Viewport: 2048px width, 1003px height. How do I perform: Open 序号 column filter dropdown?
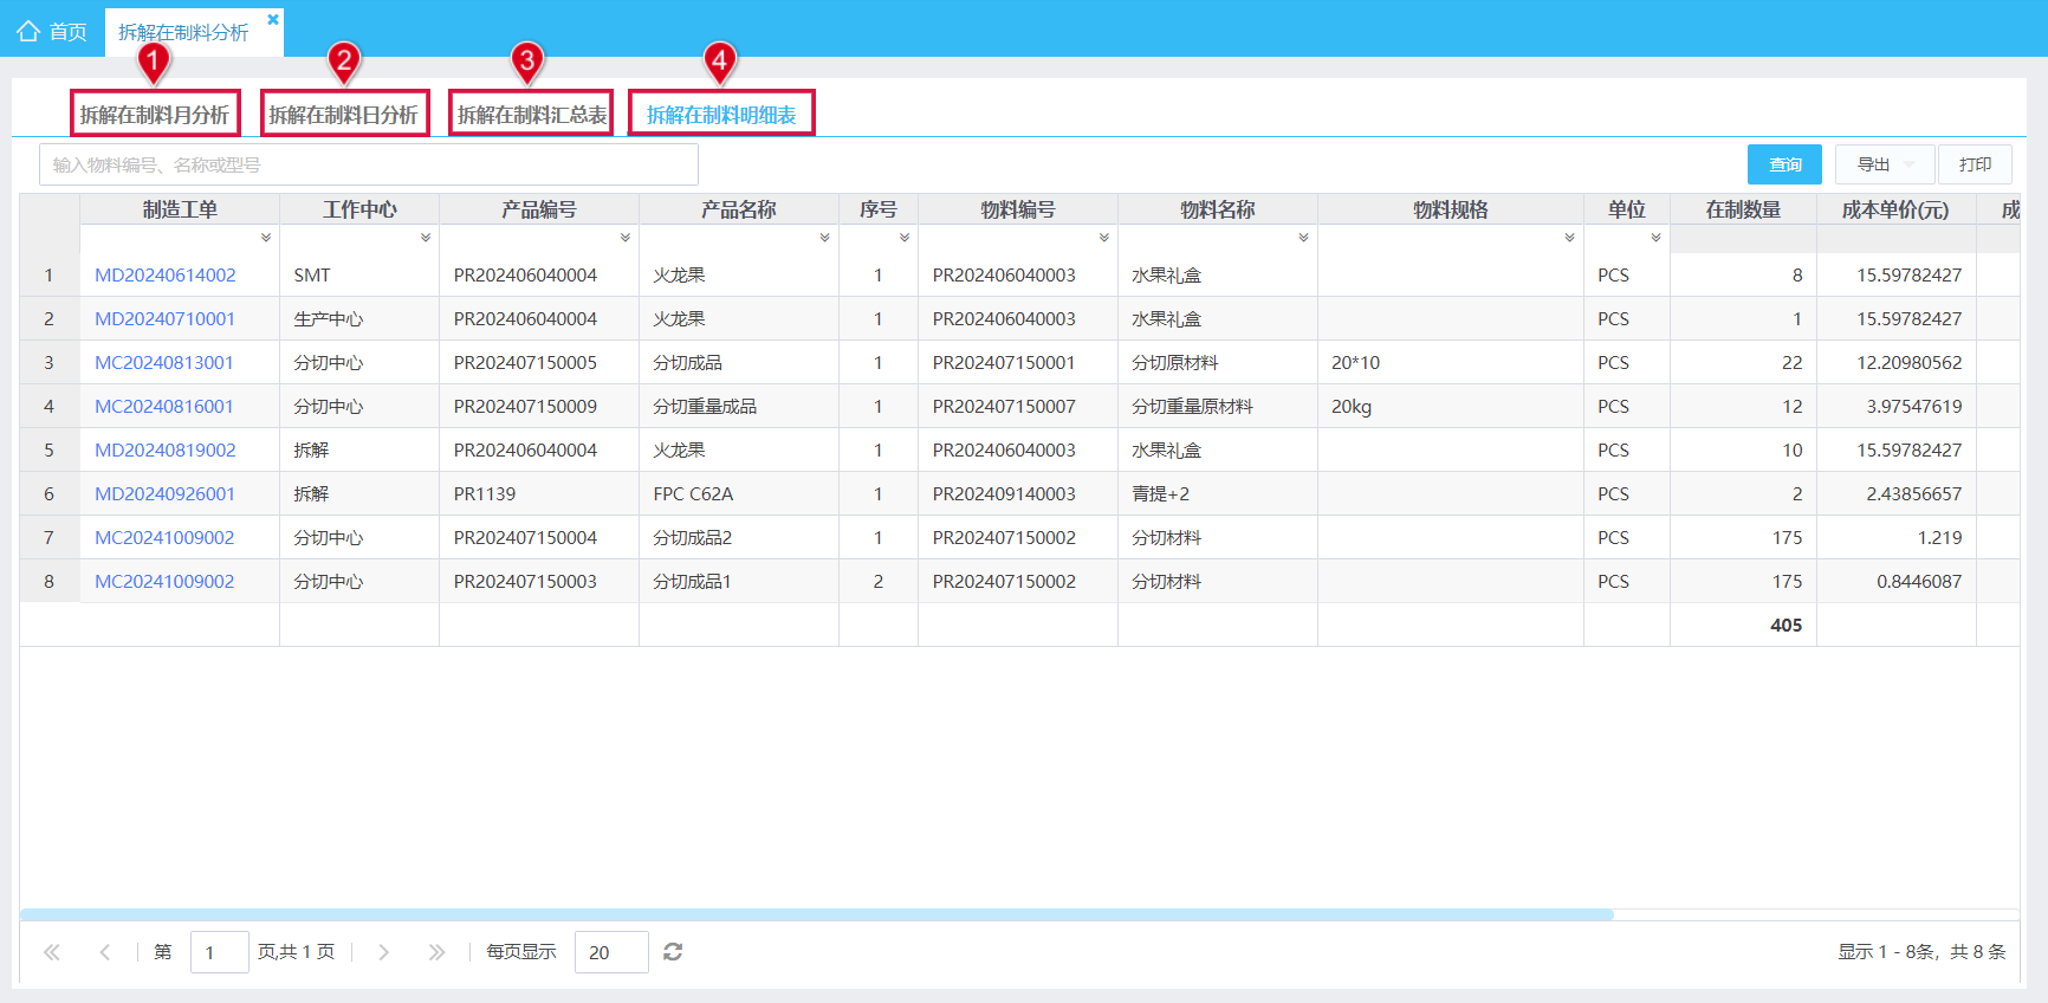[x=904, y=238]
